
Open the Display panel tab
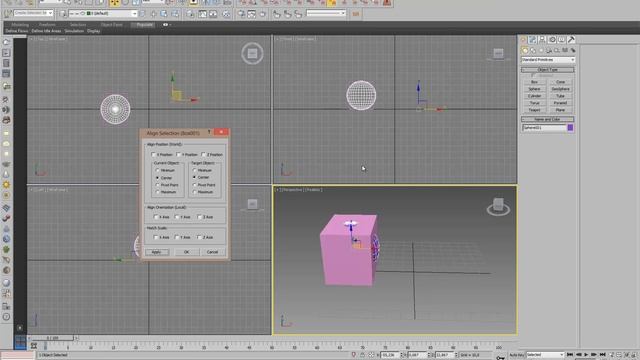point(562,40)
